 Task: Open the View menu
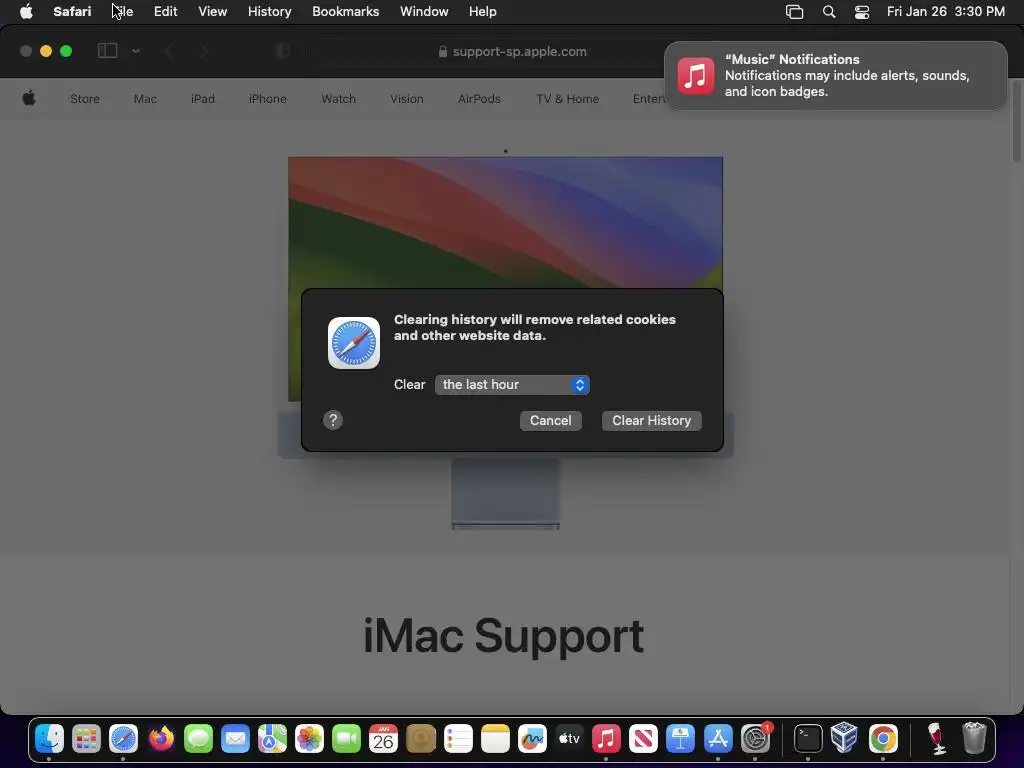tap(212, 12)
